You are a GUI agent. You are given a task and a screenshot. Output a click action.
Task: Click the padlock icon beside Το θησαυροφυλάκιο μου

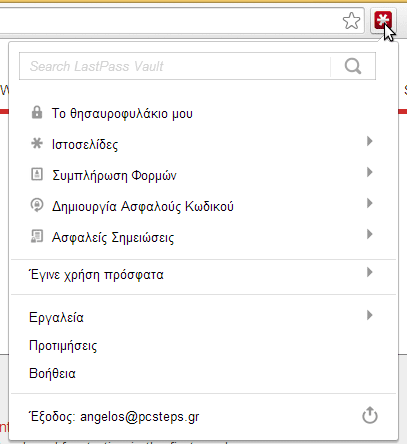pyautogui.click(x=37, y=113)
